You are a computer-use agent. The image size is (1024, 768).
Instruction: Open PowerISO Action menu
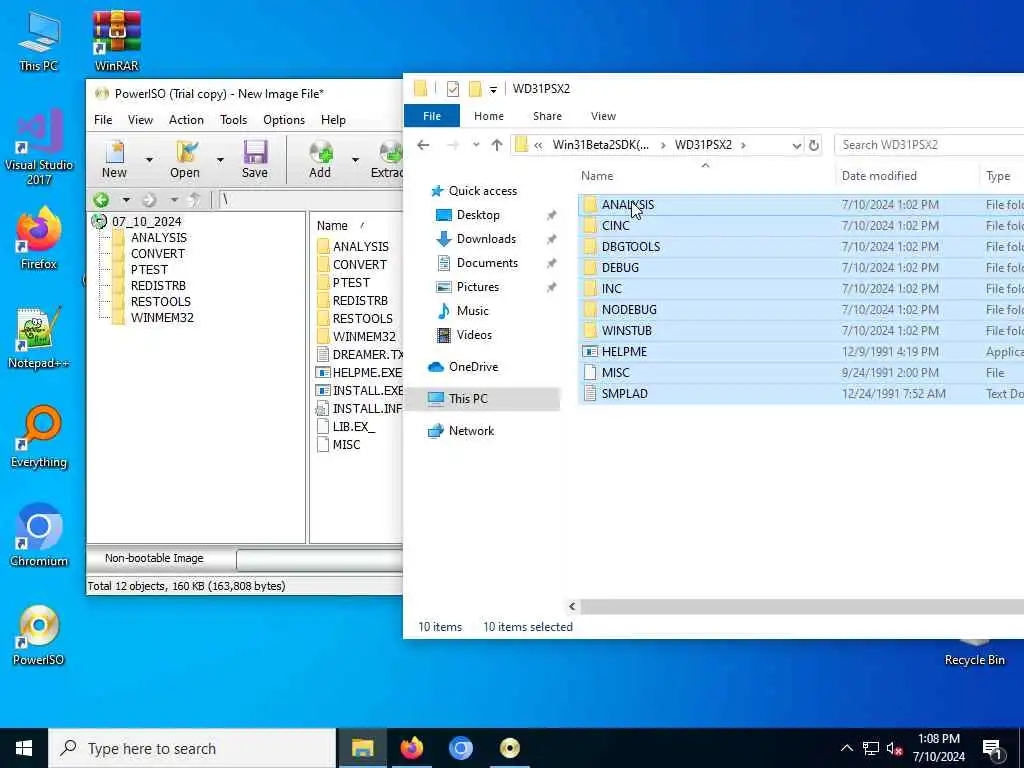click(186, 120)
